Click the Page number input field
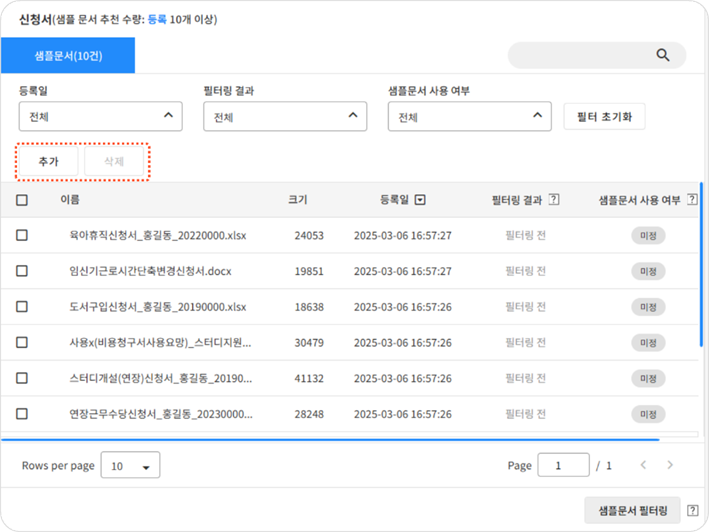 pos(563,465)
